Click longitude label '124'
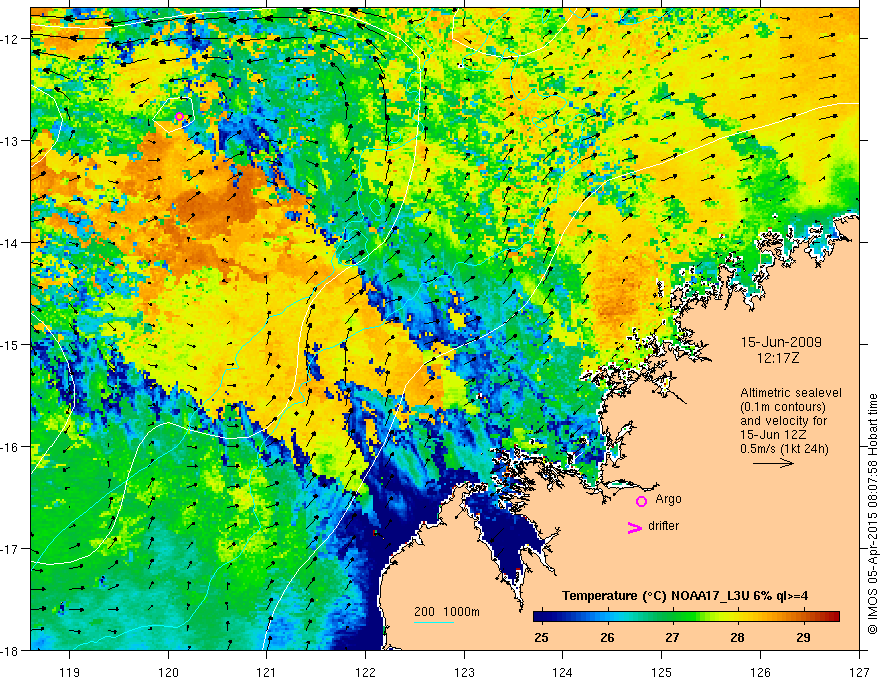Screen dimensions: 880x680 [x=563, y=672]
